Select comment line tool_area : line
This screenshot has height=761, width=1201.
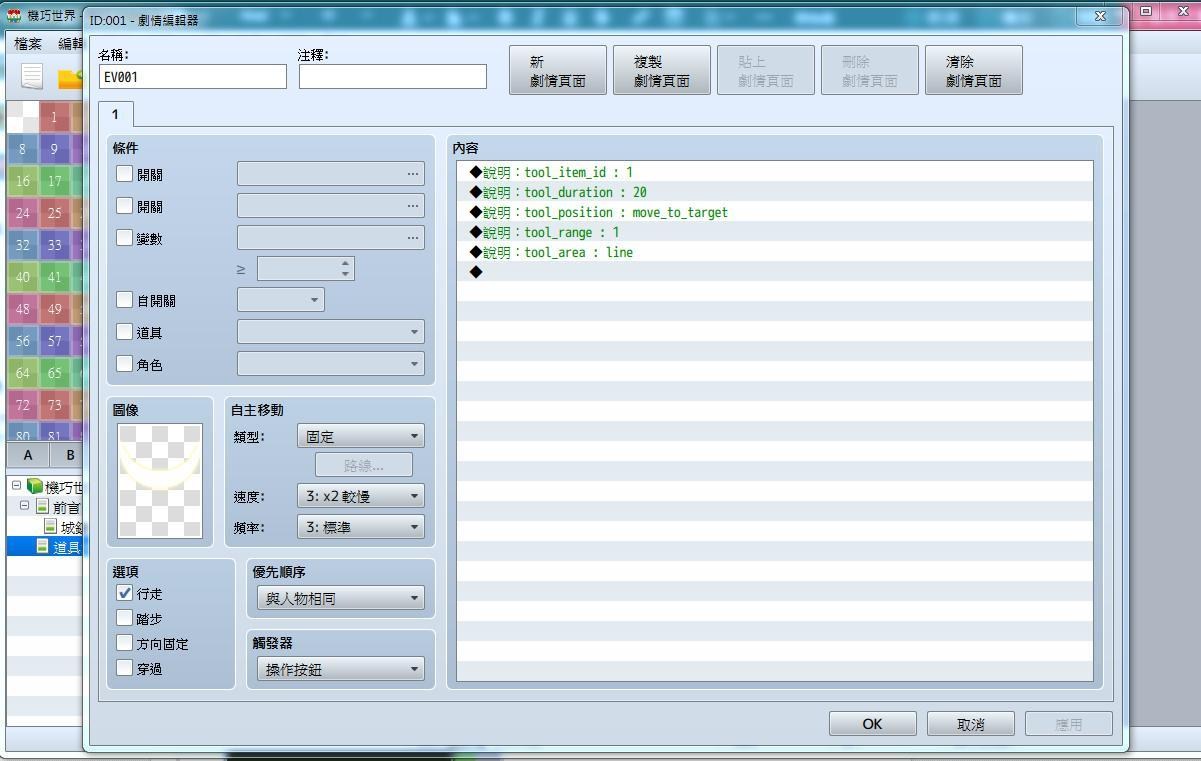[775, 252]
